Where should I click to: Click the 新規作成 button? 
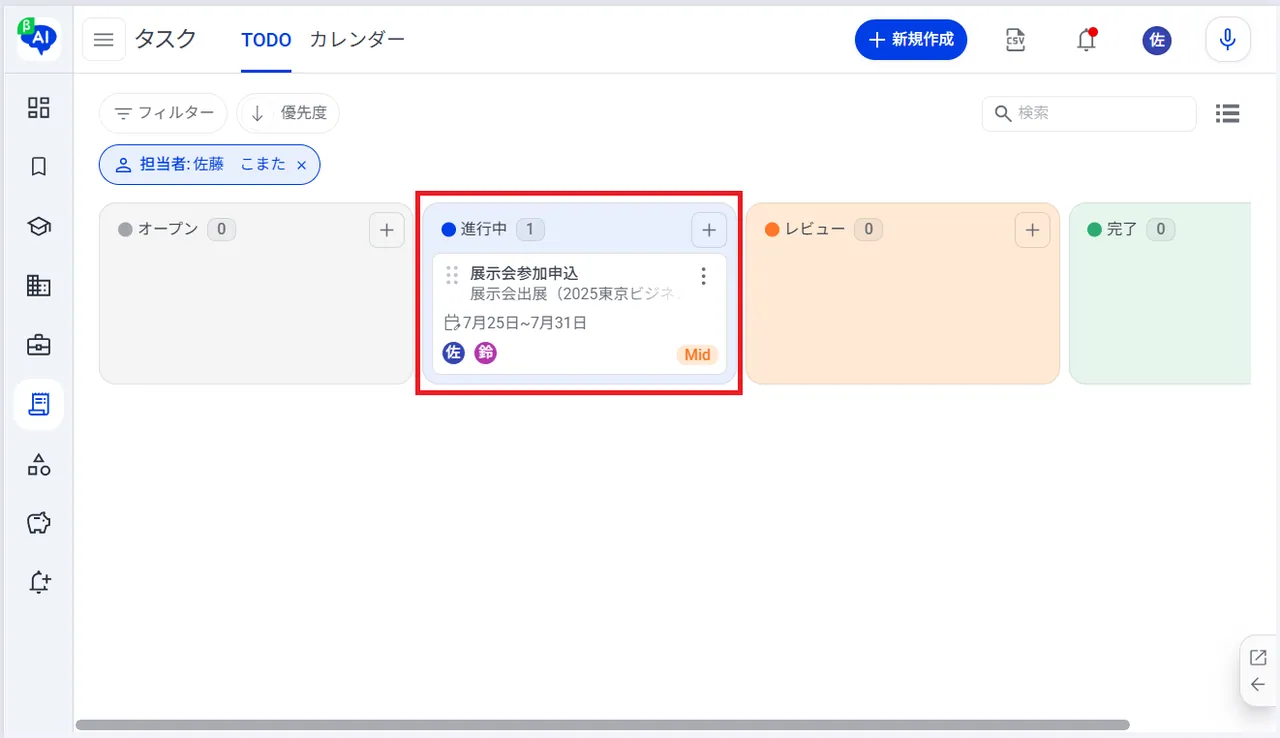[911, 40]
